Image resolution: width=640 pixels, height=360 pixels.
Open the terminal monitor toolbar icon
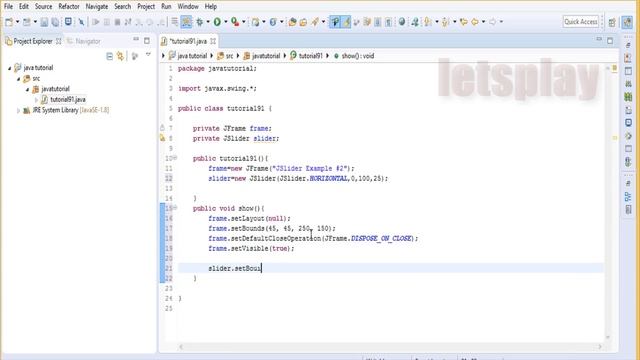click(68, 21)
